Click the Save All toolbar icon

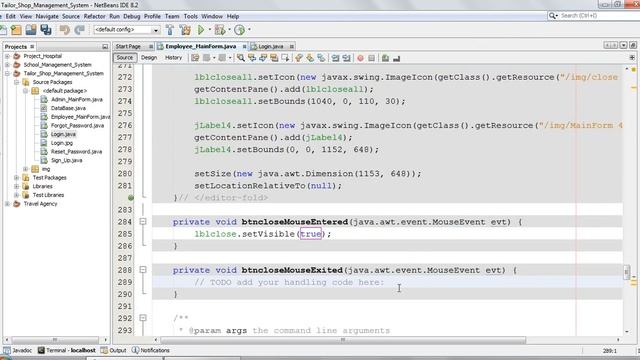click(x=46, y=30)
